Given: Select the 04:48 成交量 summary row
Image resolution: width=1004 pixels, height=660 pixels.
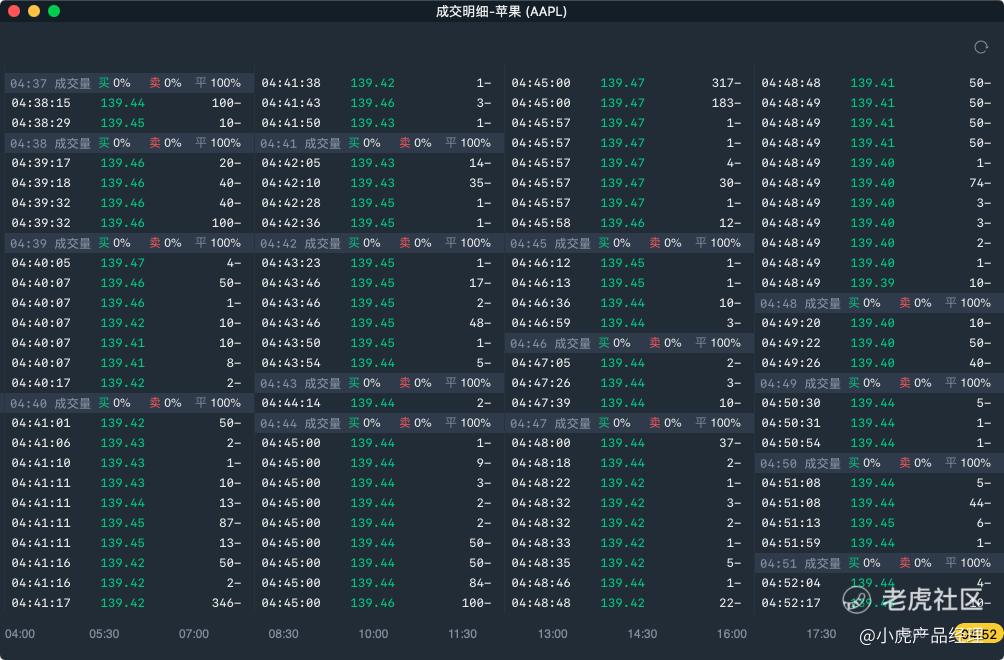Looking at the screenshot, I should point(879,303).
